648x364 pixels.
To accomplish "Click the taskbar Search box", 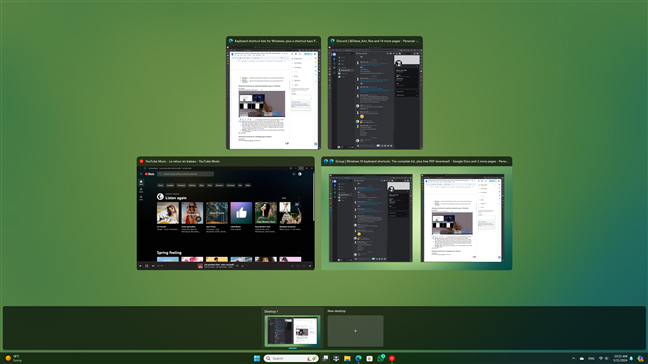I will [291, 358].
